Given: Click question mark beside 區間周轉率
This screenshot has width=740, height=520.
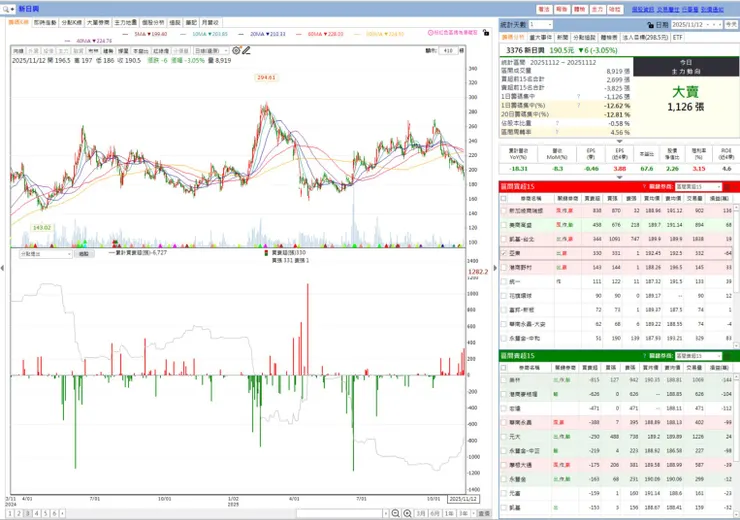Looking at the screenshot, I should point(557,133).
